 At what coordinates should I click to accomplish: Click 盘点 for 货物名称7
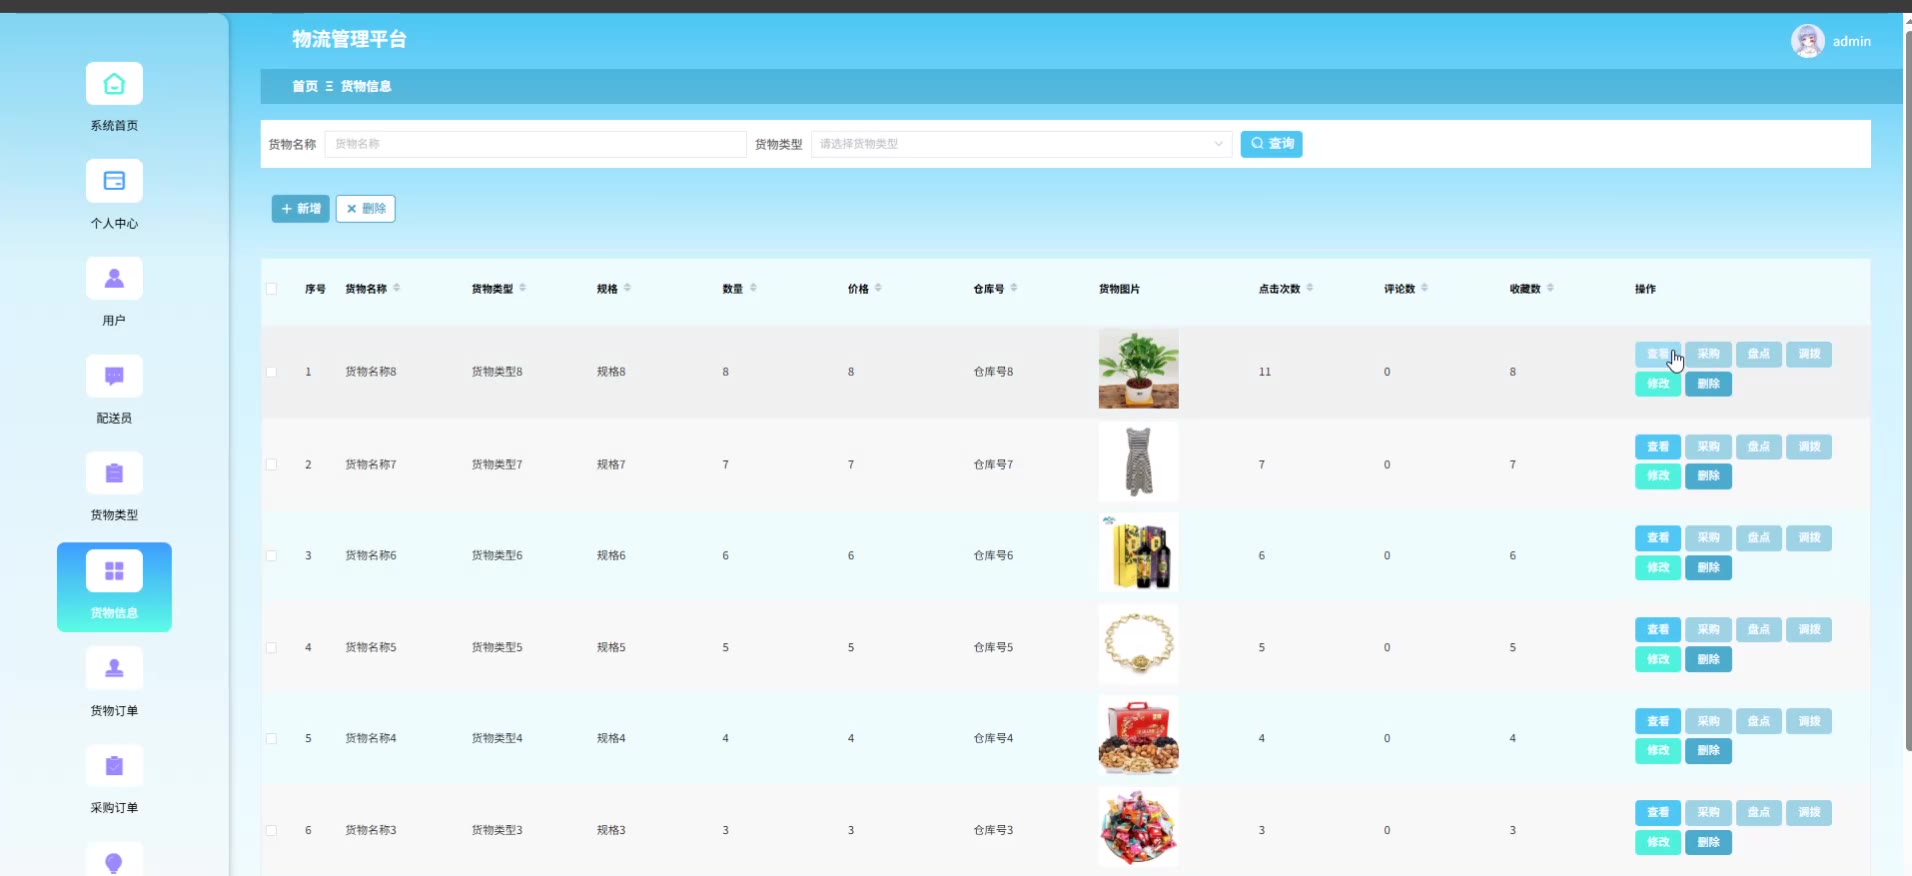[x=1759, y=446]
